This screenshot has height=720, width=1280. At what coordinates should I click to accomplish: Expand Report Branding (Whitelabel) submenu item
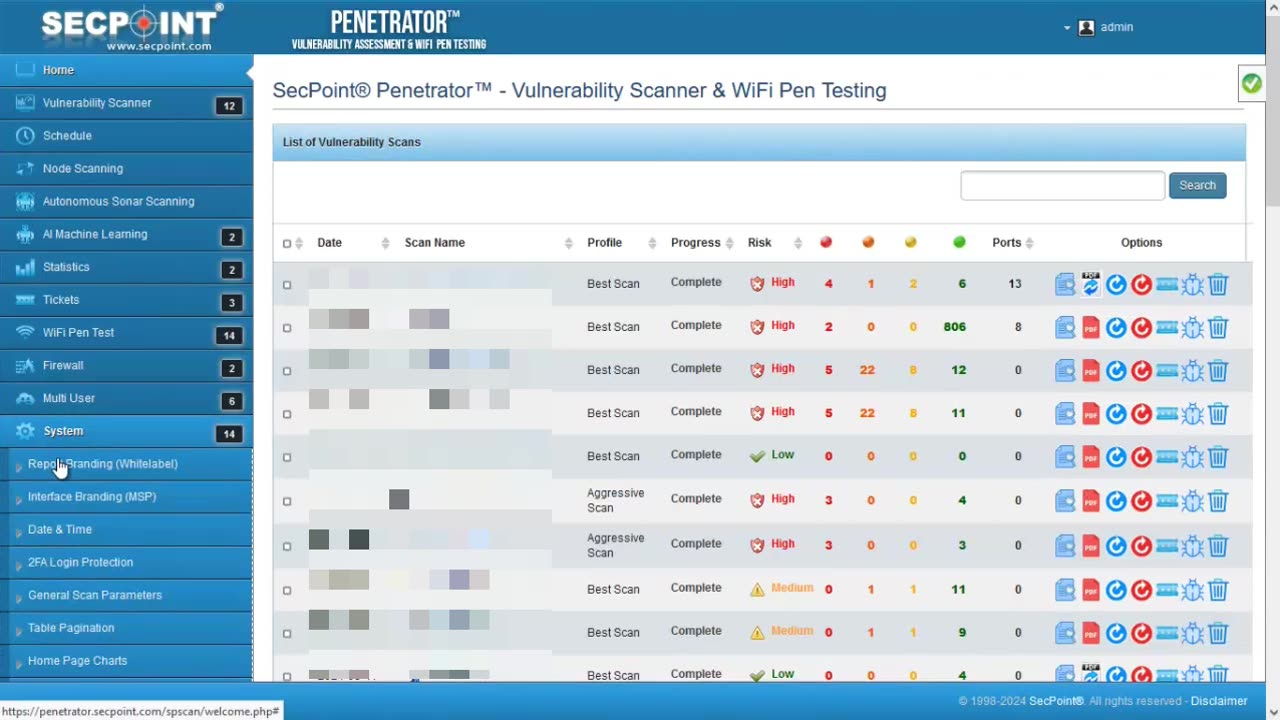[x=126, y=464]
